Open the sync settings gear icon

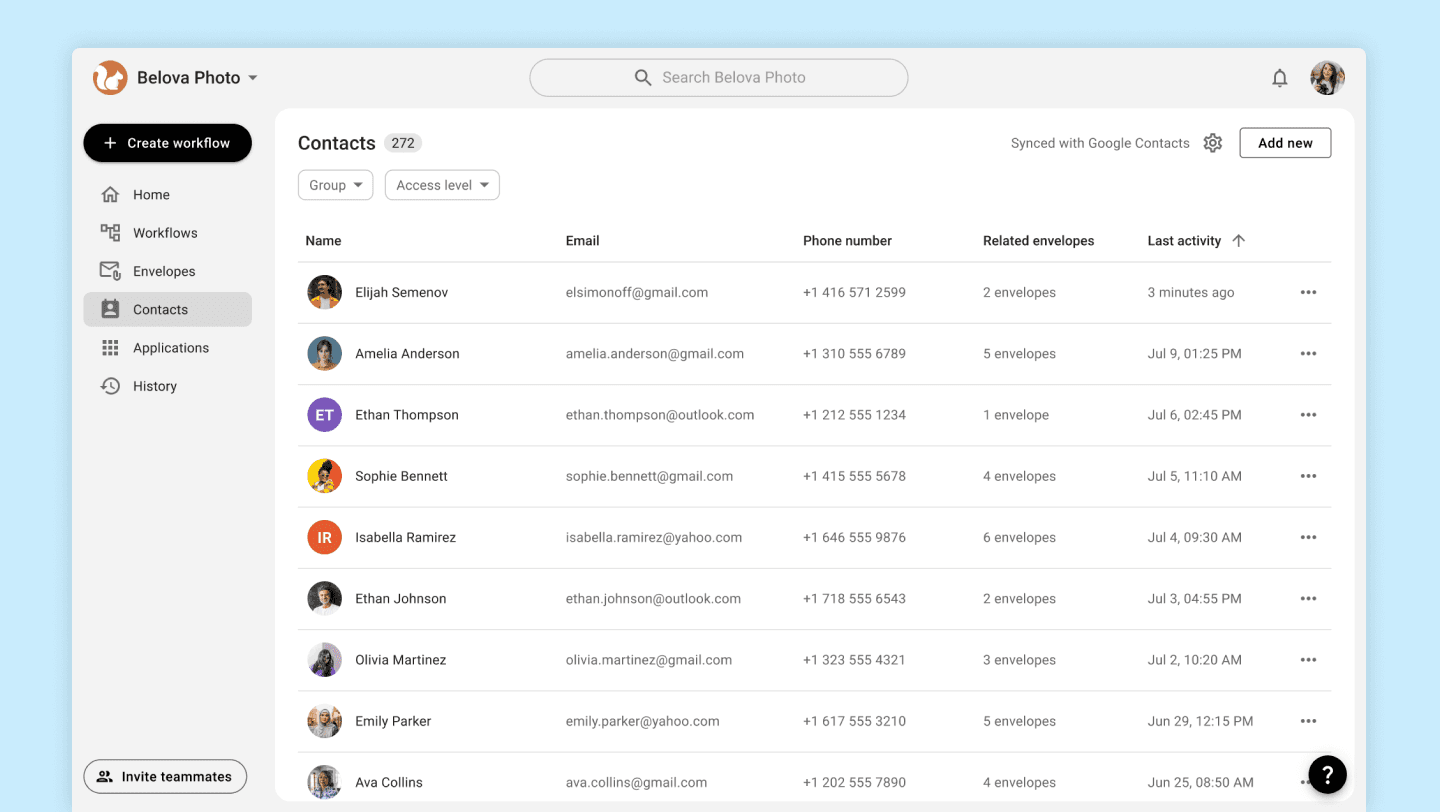tap(1213, 143)
